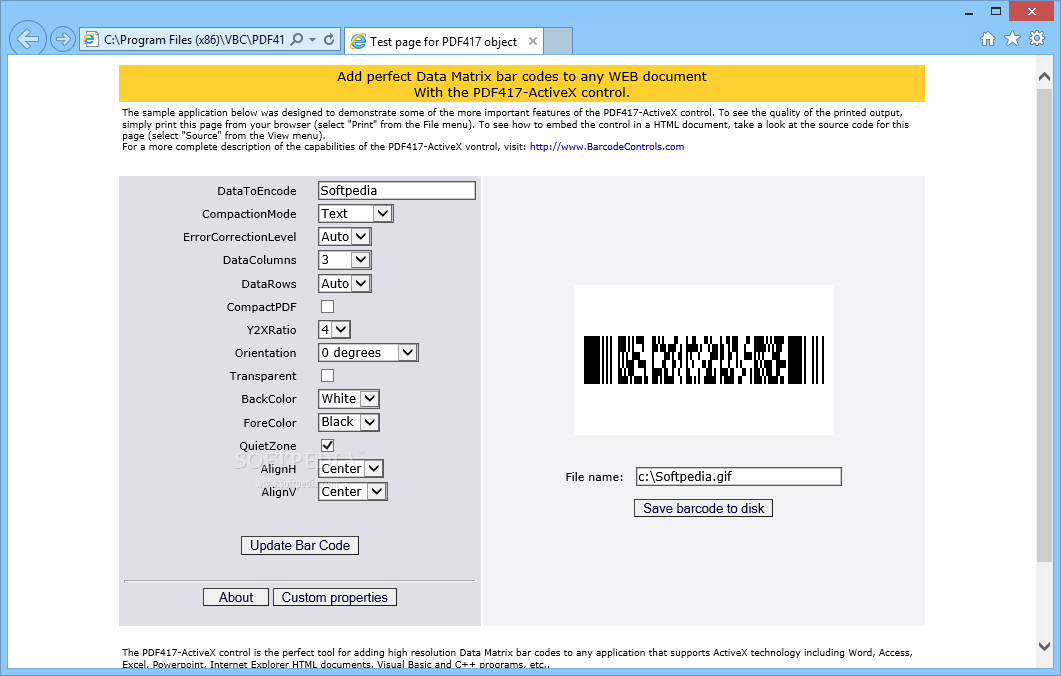
Task: Click the scrollbar down arrow
Action: pos(1044,646)
